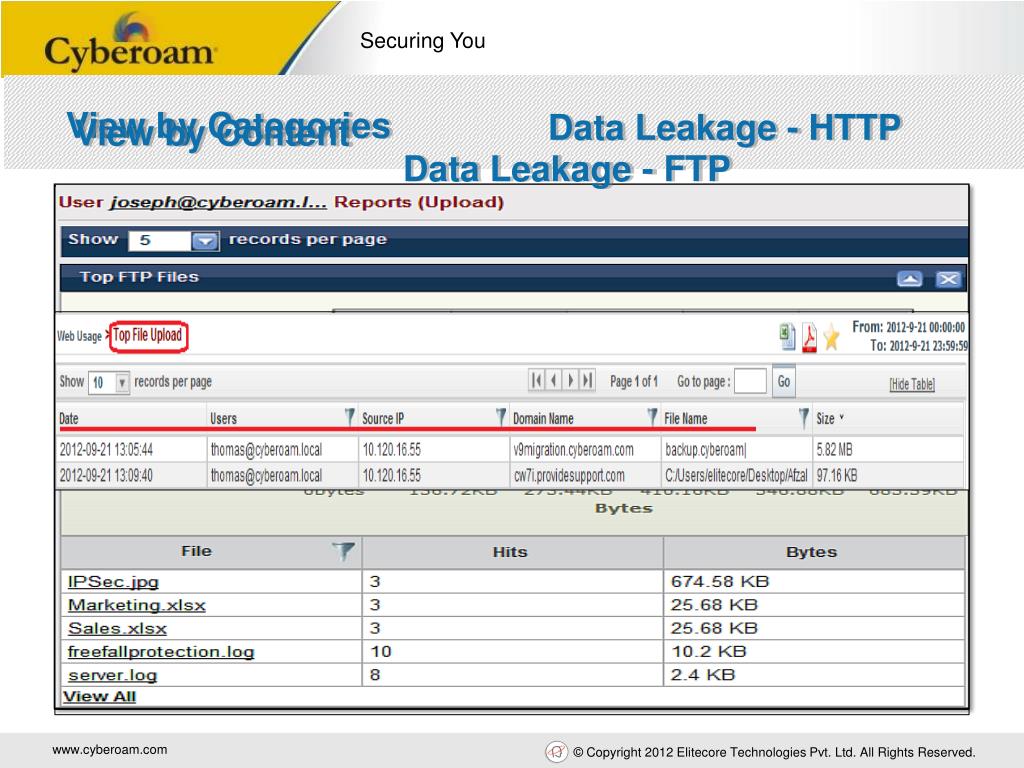Select Page 1 of 1 indicator text

point(633,381)
